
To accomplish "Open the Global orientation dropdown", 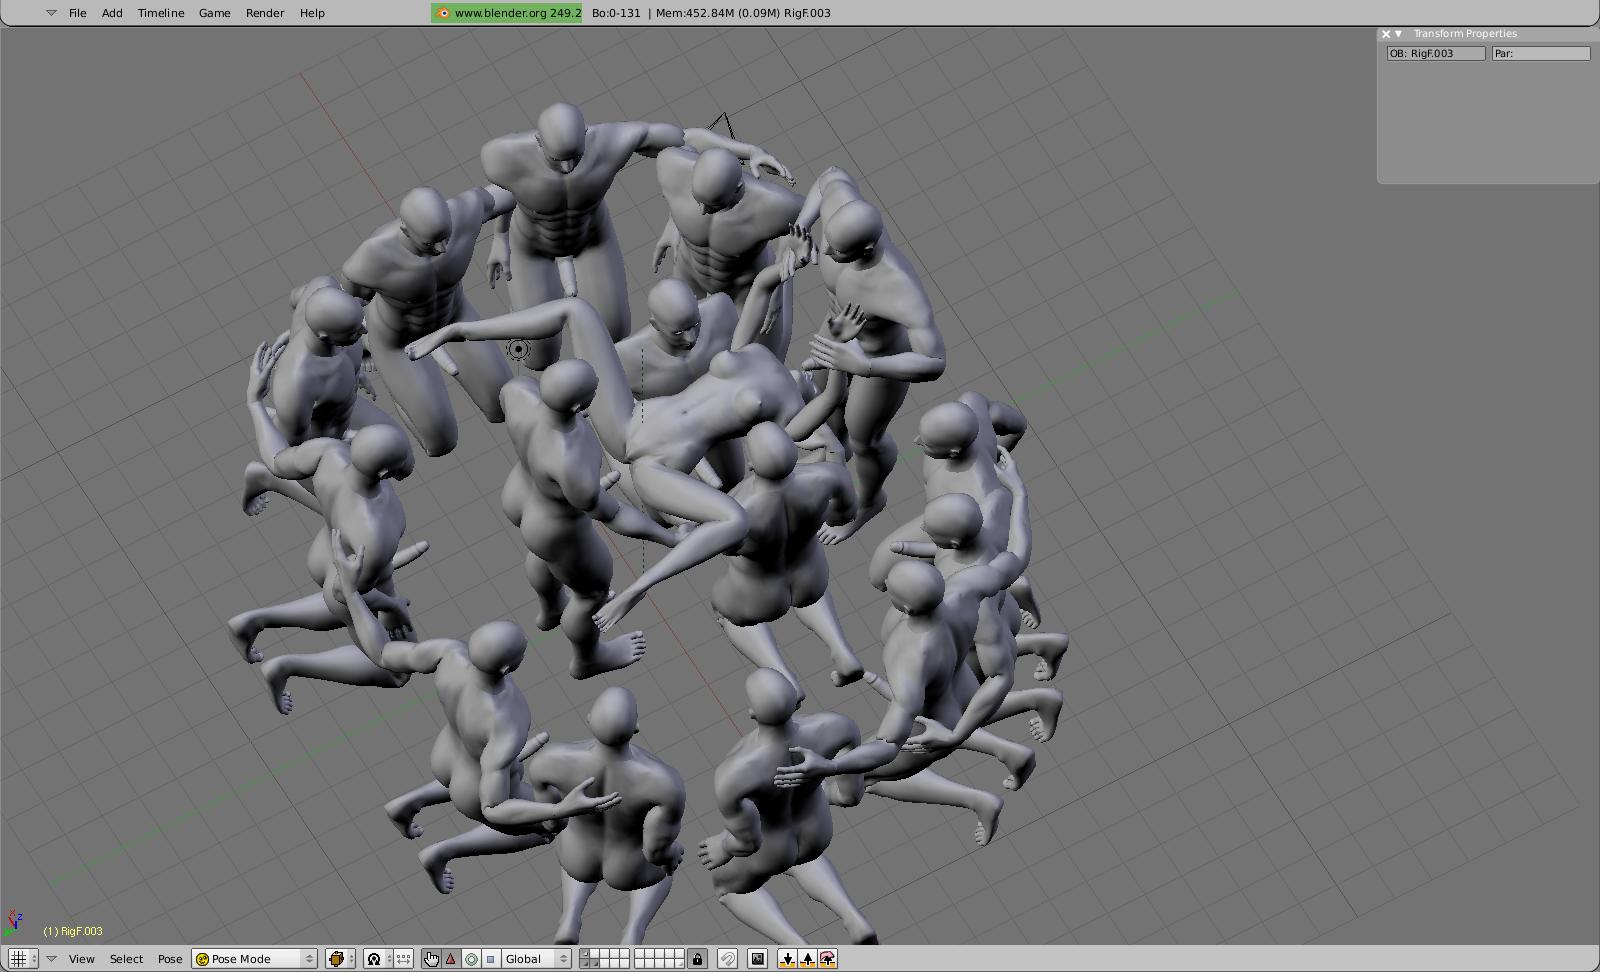I will pos(536,959).
